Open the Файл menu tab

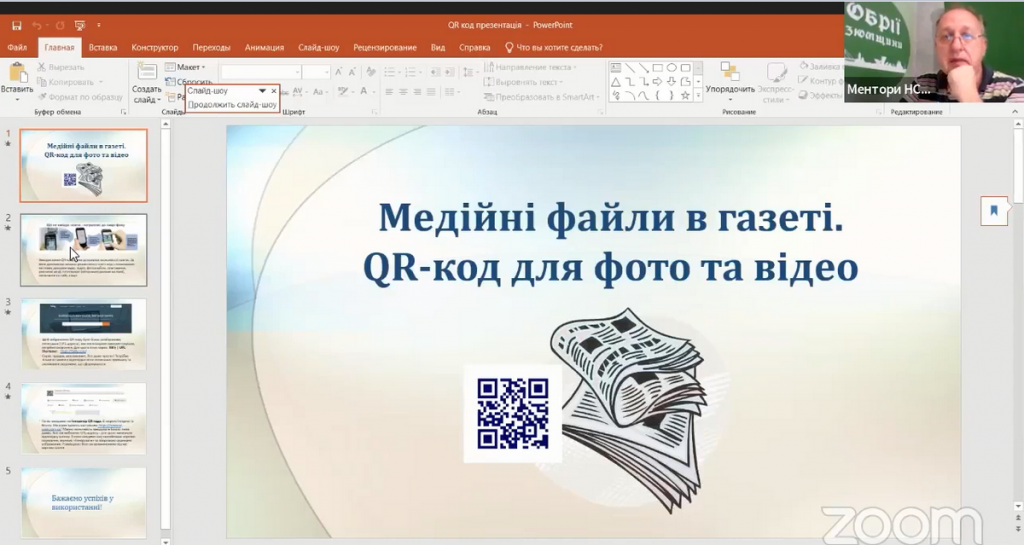tap(17, 48)
